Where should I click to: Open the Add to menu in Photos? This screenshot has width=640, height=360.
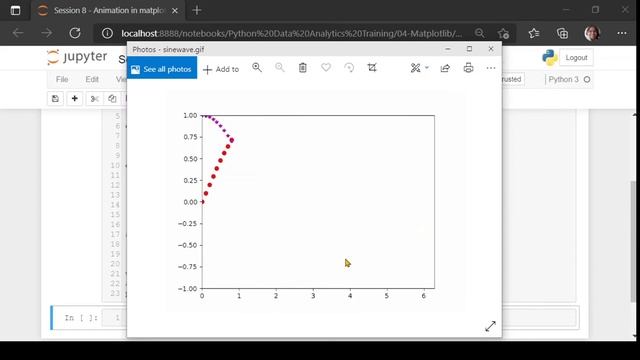point(221,69)
